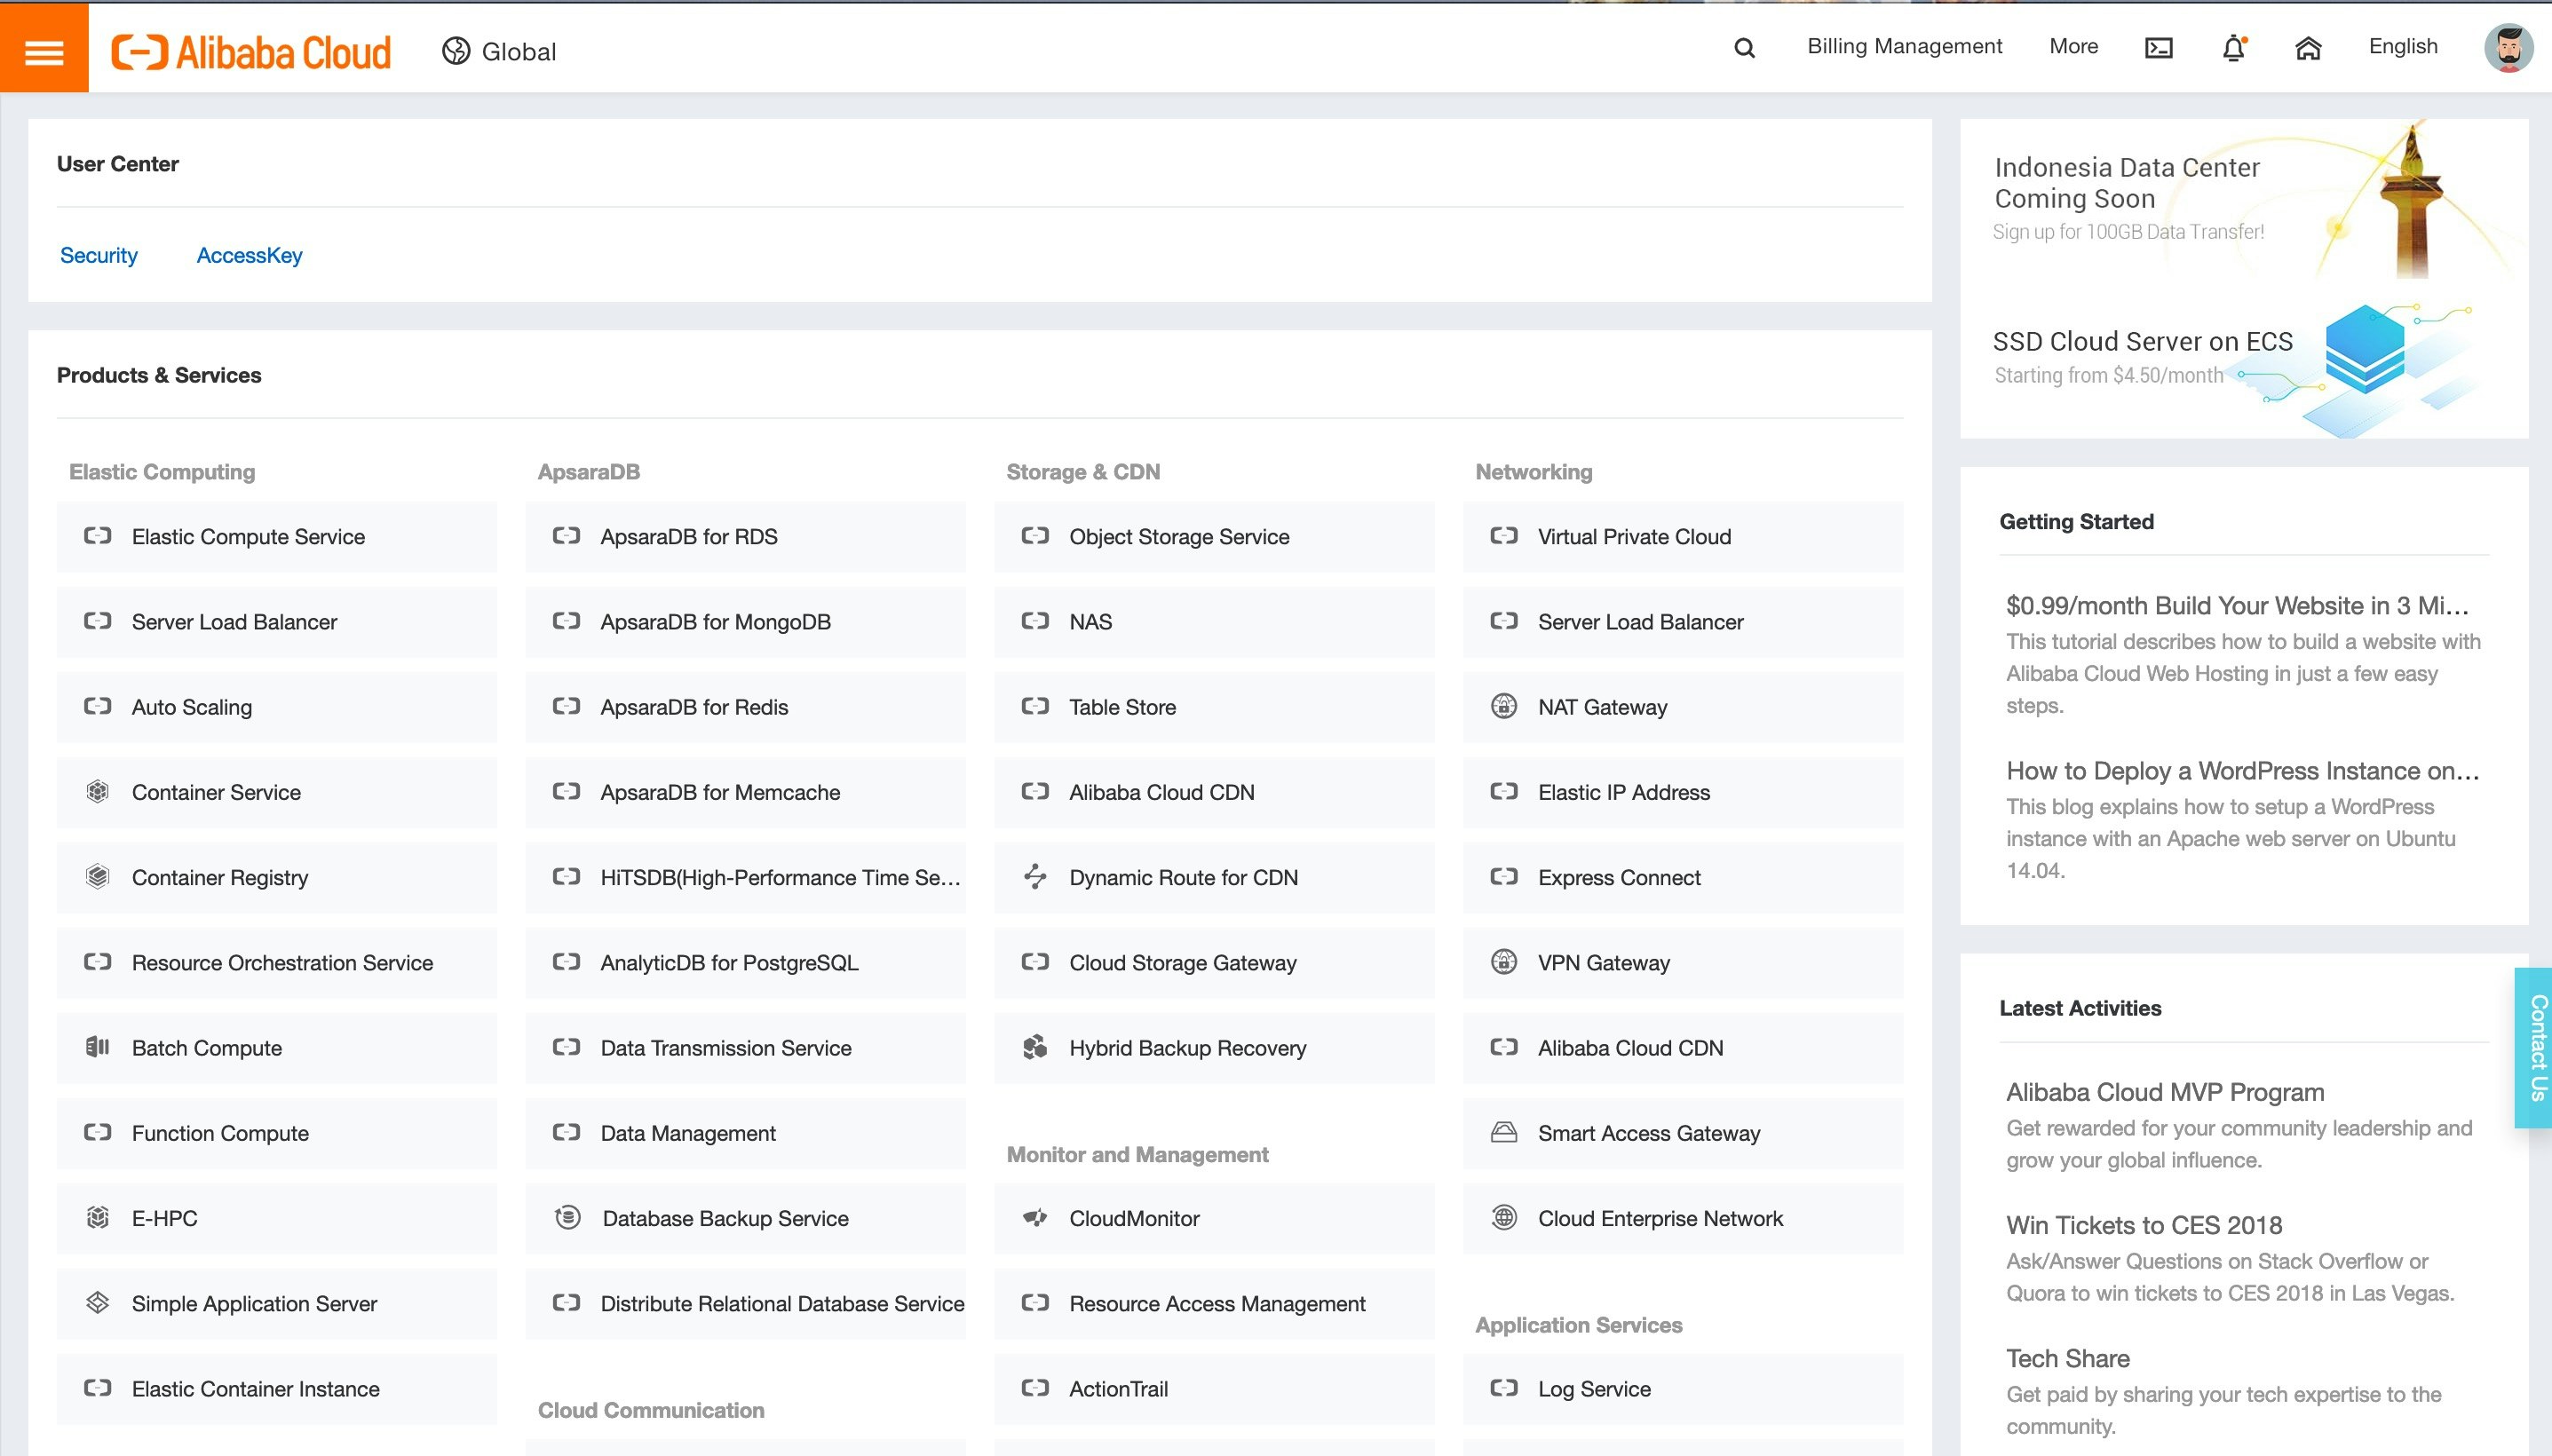This screenshot has height=1456, width=2552.
Task: Open Server Load Balancer under Networking
Action: tap(1683, 622)
